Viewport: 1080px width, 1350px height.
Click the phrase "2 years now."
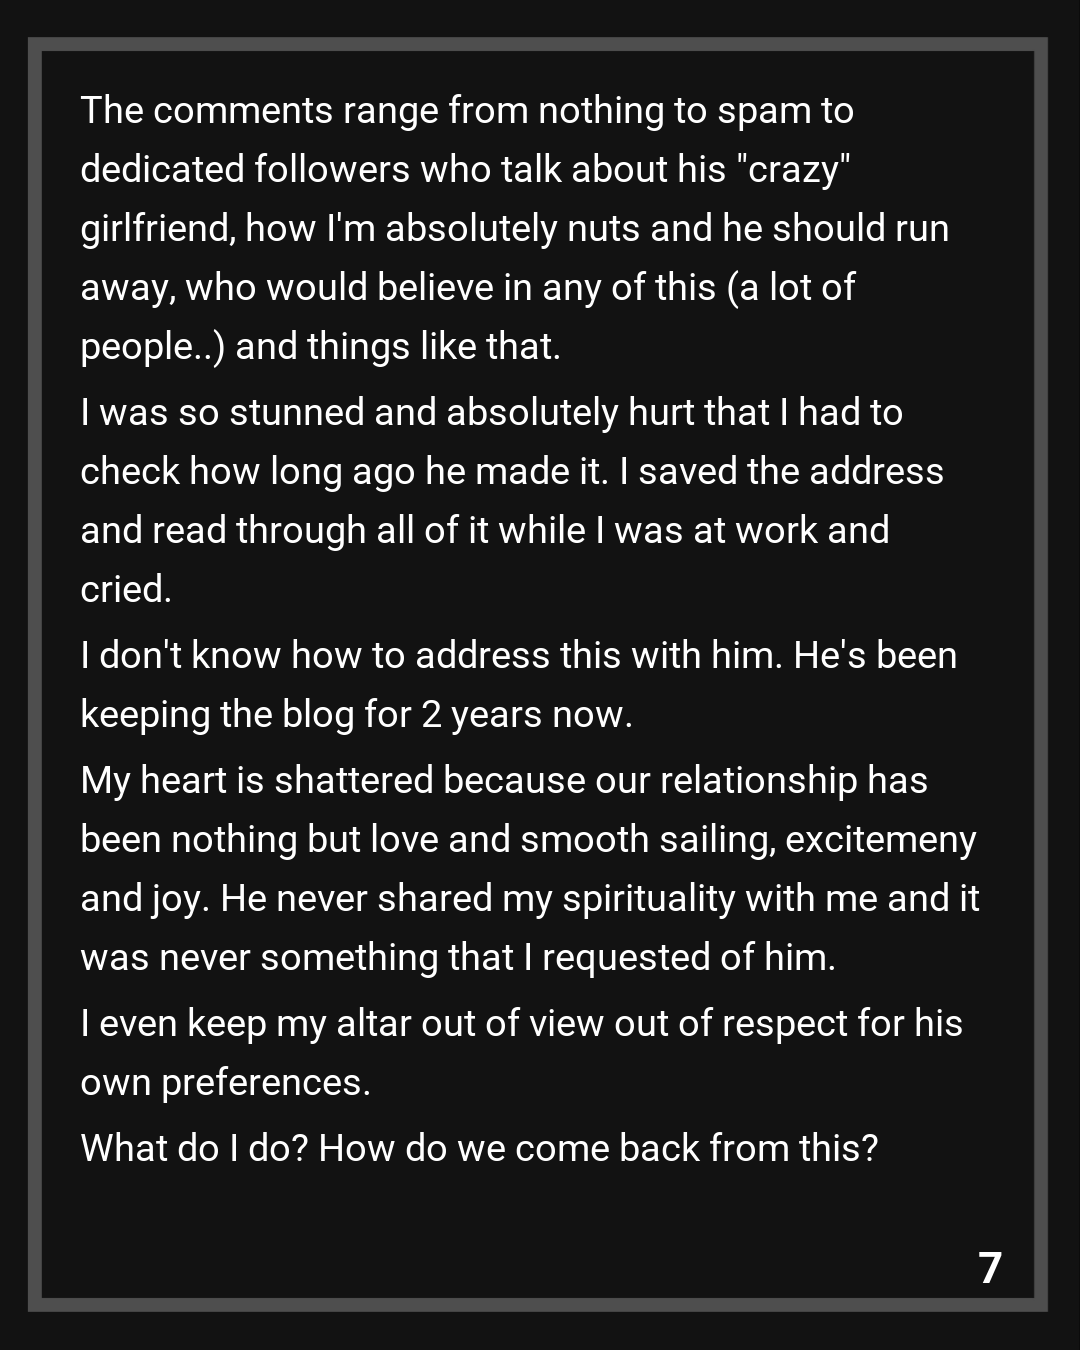[527, 714]
